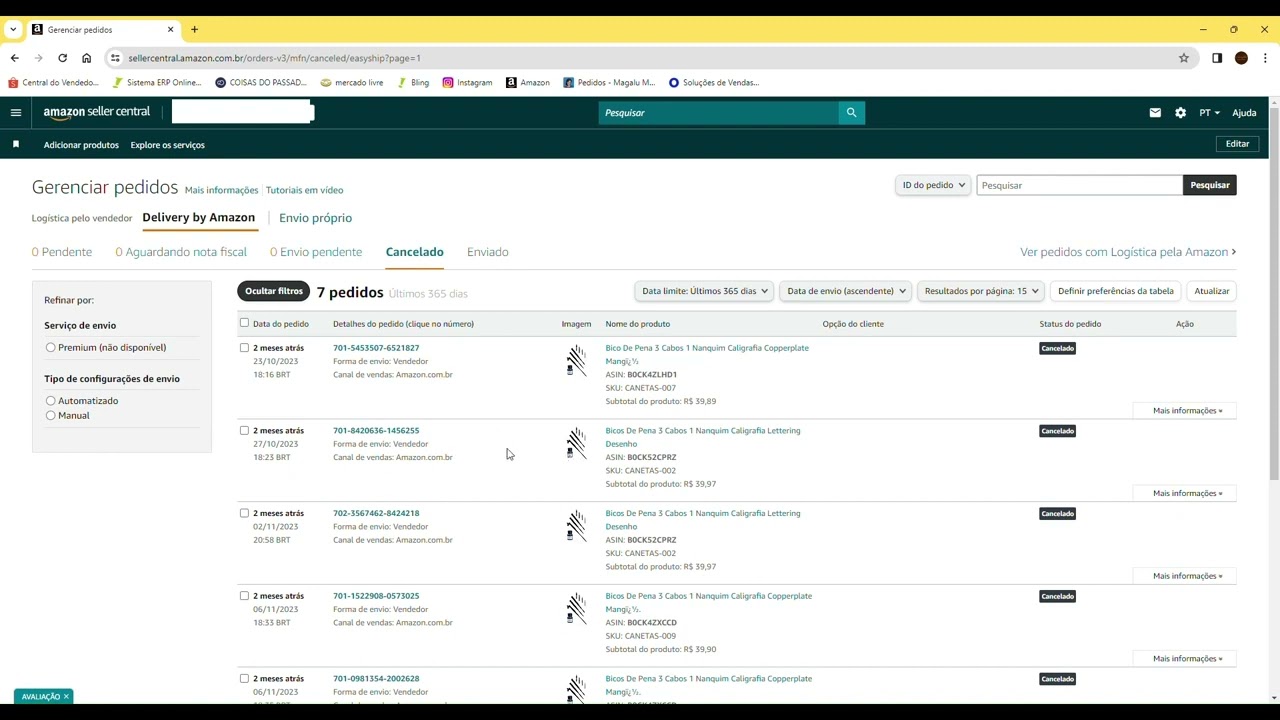Open Data de envio (ascendente) dropdown
The image size is (1280, 720).
coord(846,291)
